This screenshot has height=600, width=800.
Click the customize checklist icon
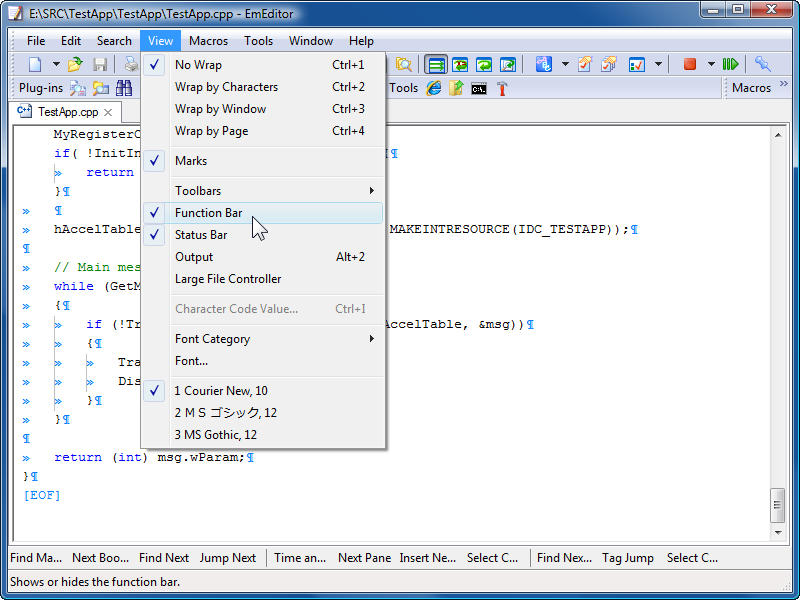tap(637, 65)
